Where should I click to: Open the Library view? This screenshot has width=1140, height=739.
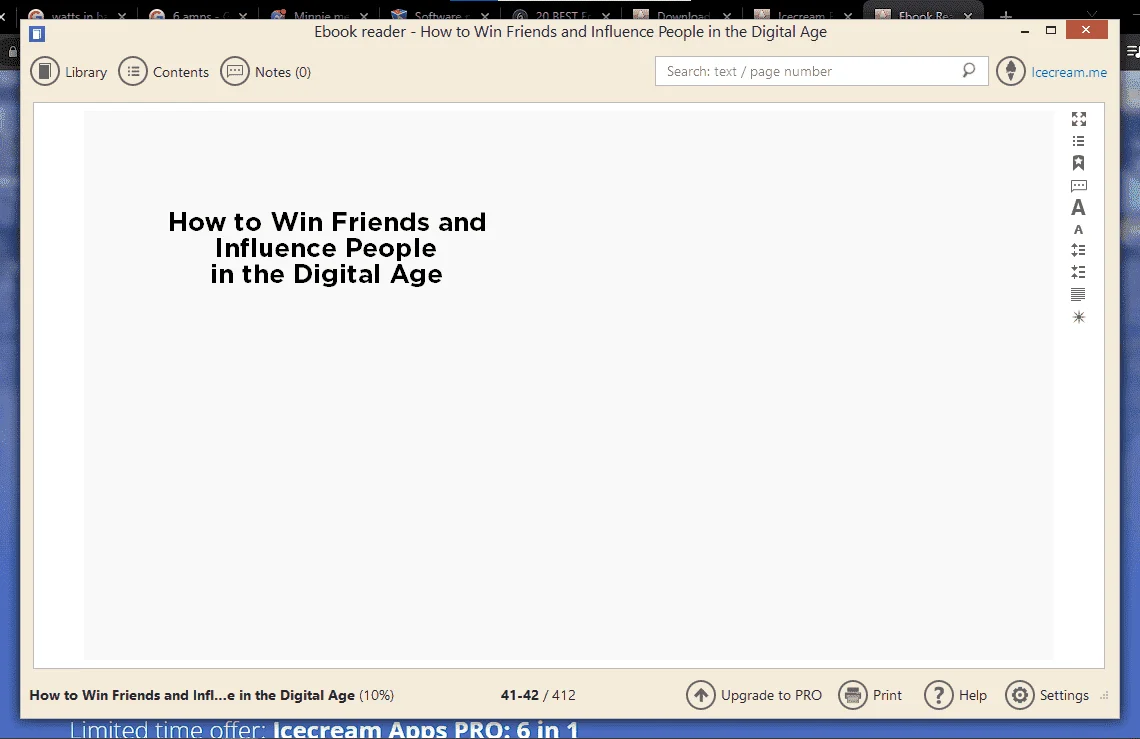pos(68,72)
